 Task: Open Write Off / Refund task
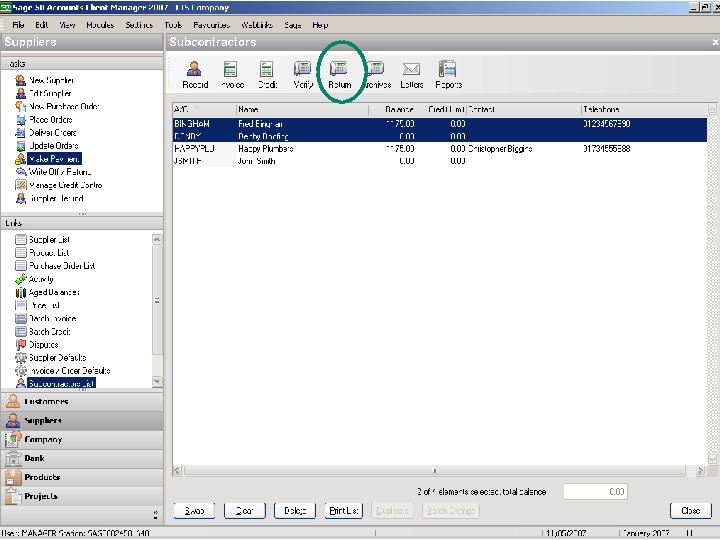pyautogui.click(x=53, y=172)
